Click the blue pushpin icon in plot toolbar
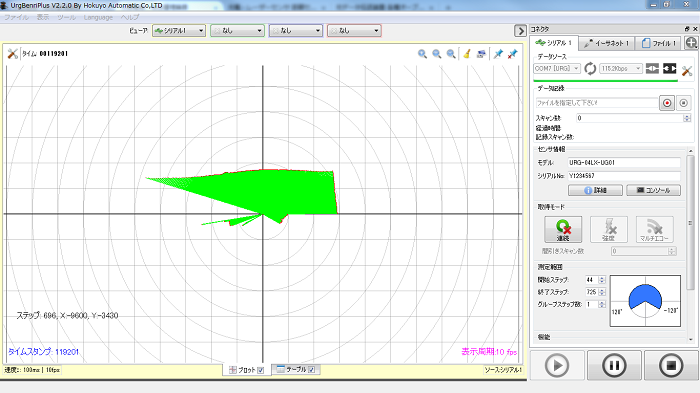 (x=498, y=54)
